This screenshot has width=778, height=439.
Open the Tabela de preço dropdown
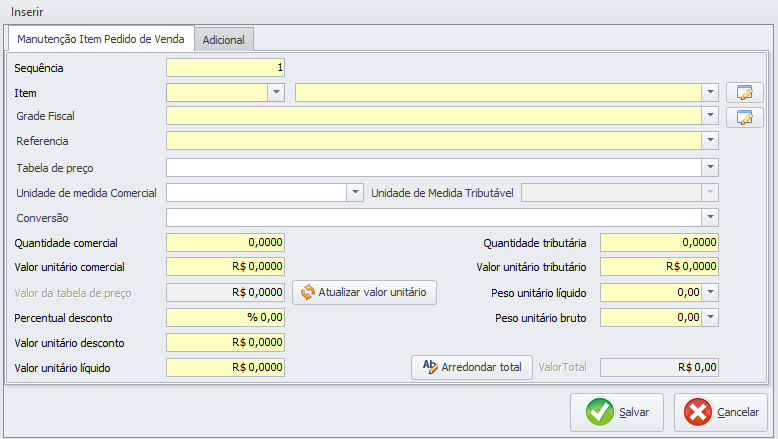pos(710,167)
